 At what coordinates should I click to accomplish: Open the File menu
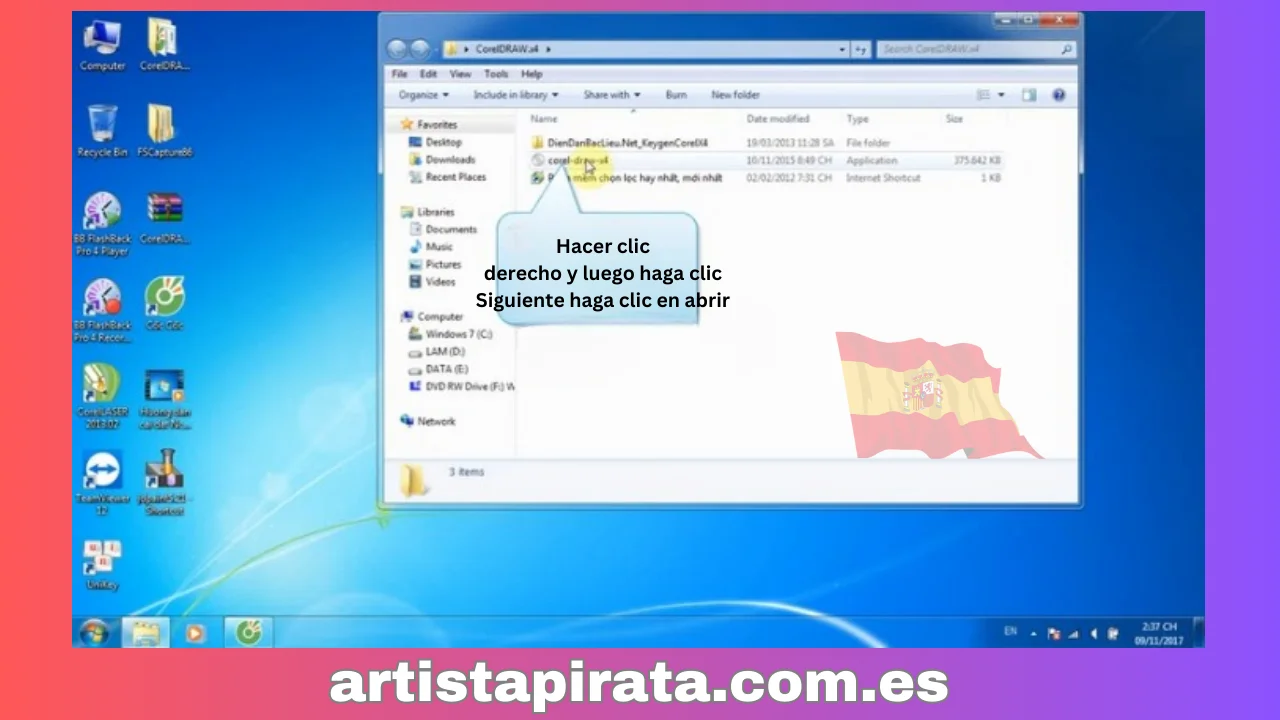click(x=399, y=74)
